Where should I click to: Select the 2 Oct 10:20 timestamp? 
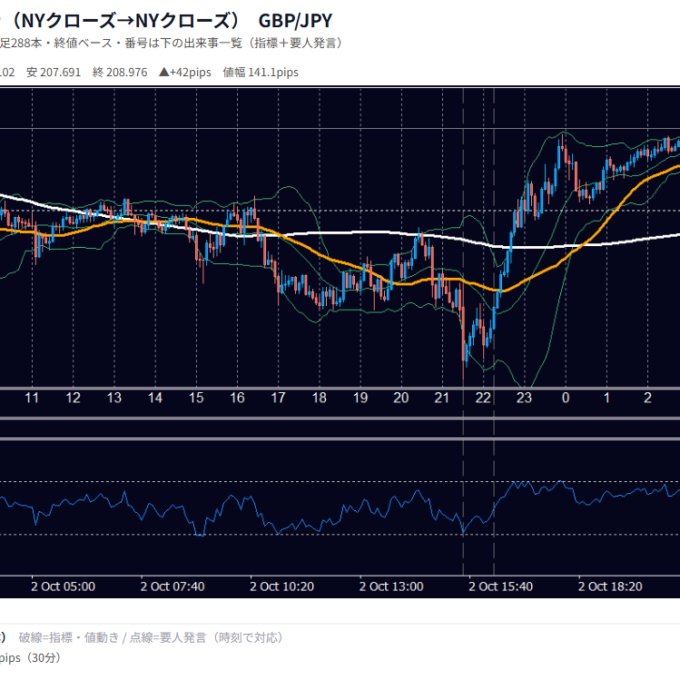pos(282,587)
